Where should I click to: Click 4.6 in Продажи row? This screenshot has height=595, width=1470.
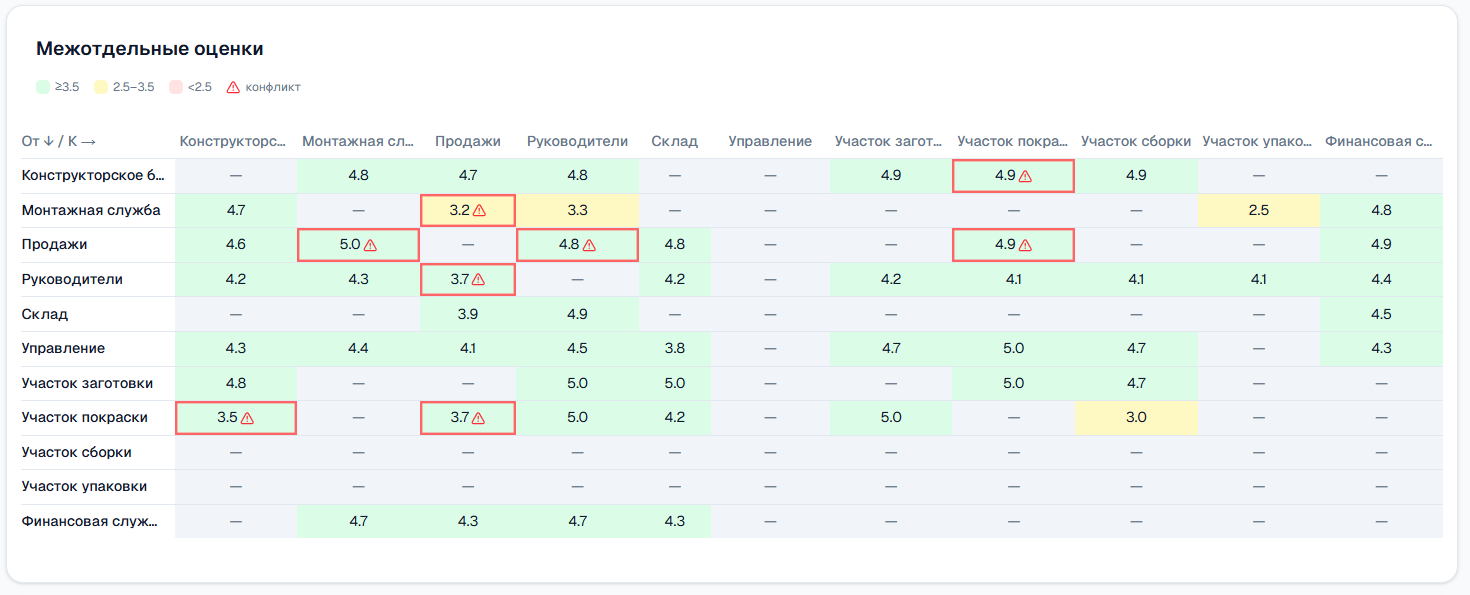236,245
